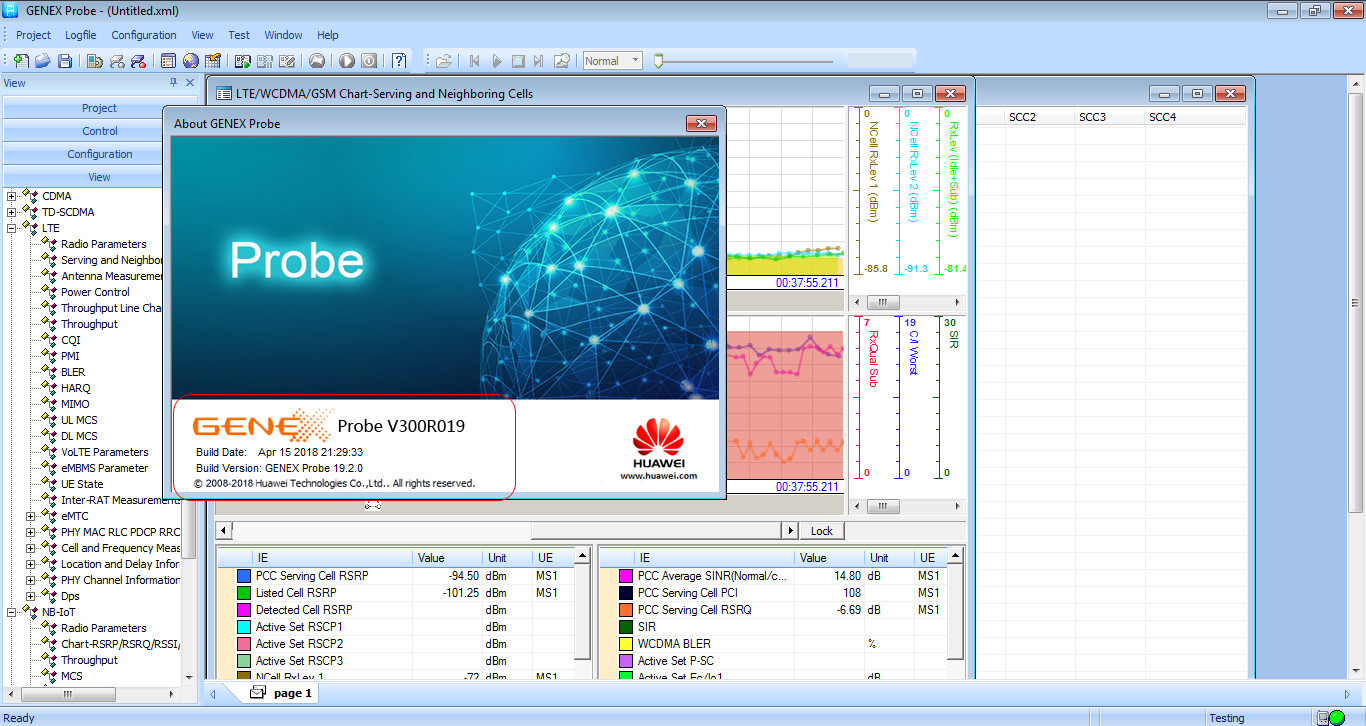Click the search icon in the replay toolbar
This screenshot has width=1366, height=726.
click(x=563, y=60)
